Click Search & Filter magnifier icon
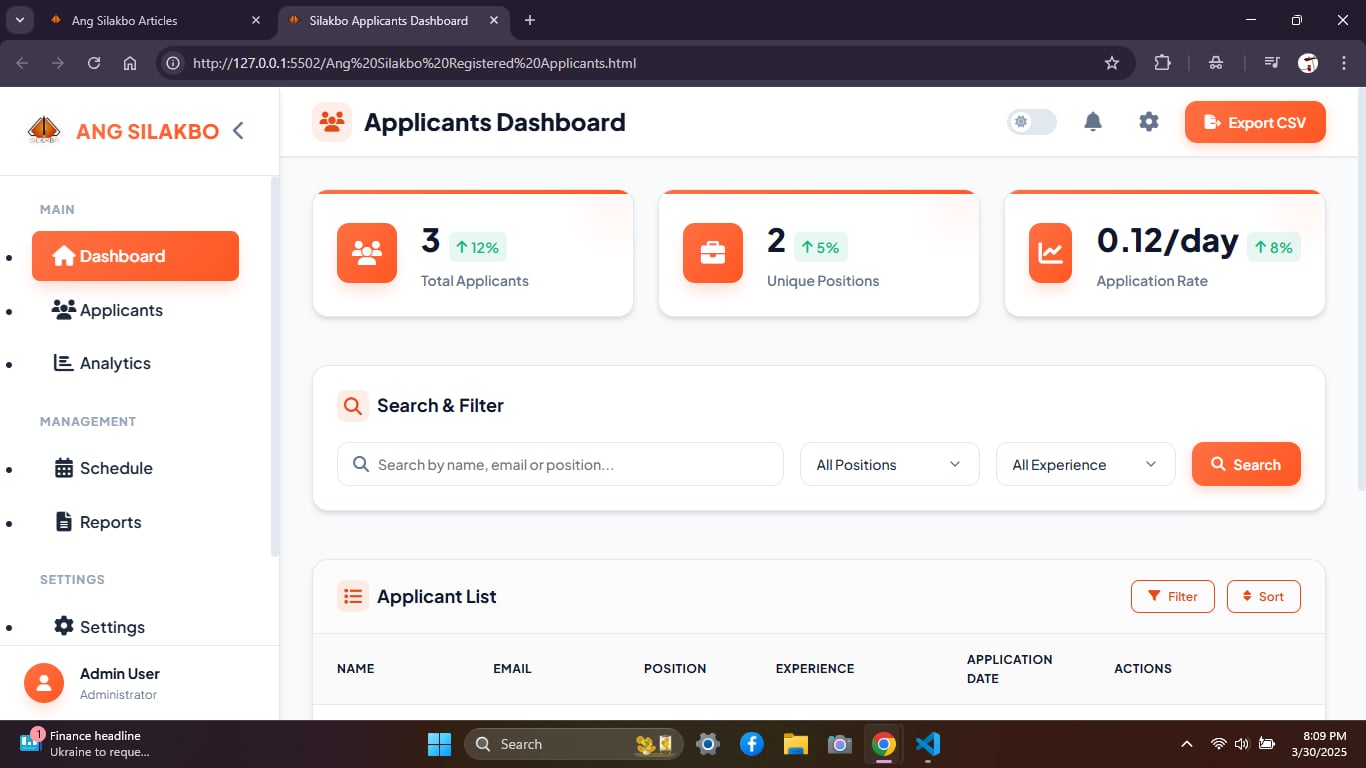This screenshot has width=1366, height=768. pos(353,406)
